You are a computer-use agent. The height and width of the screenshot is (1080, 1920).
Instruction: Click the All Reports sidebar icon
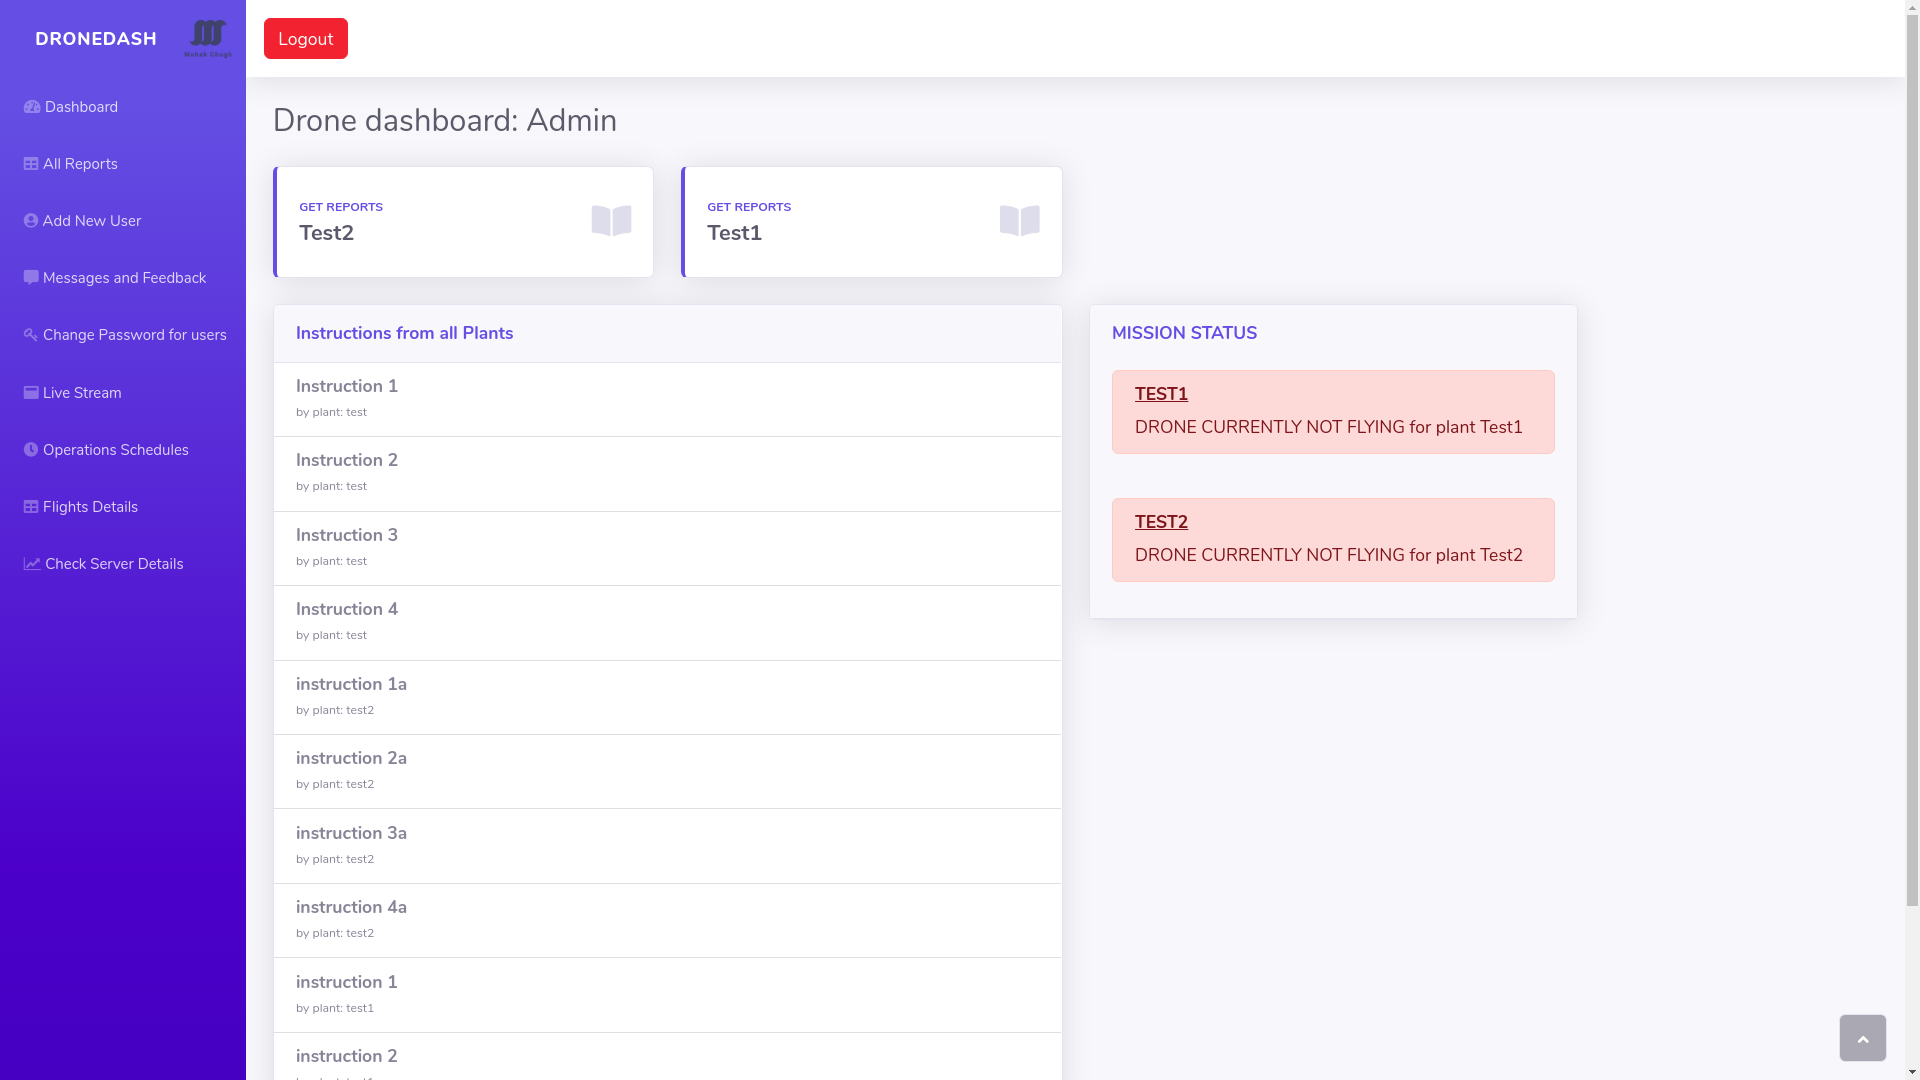point(30,162)
